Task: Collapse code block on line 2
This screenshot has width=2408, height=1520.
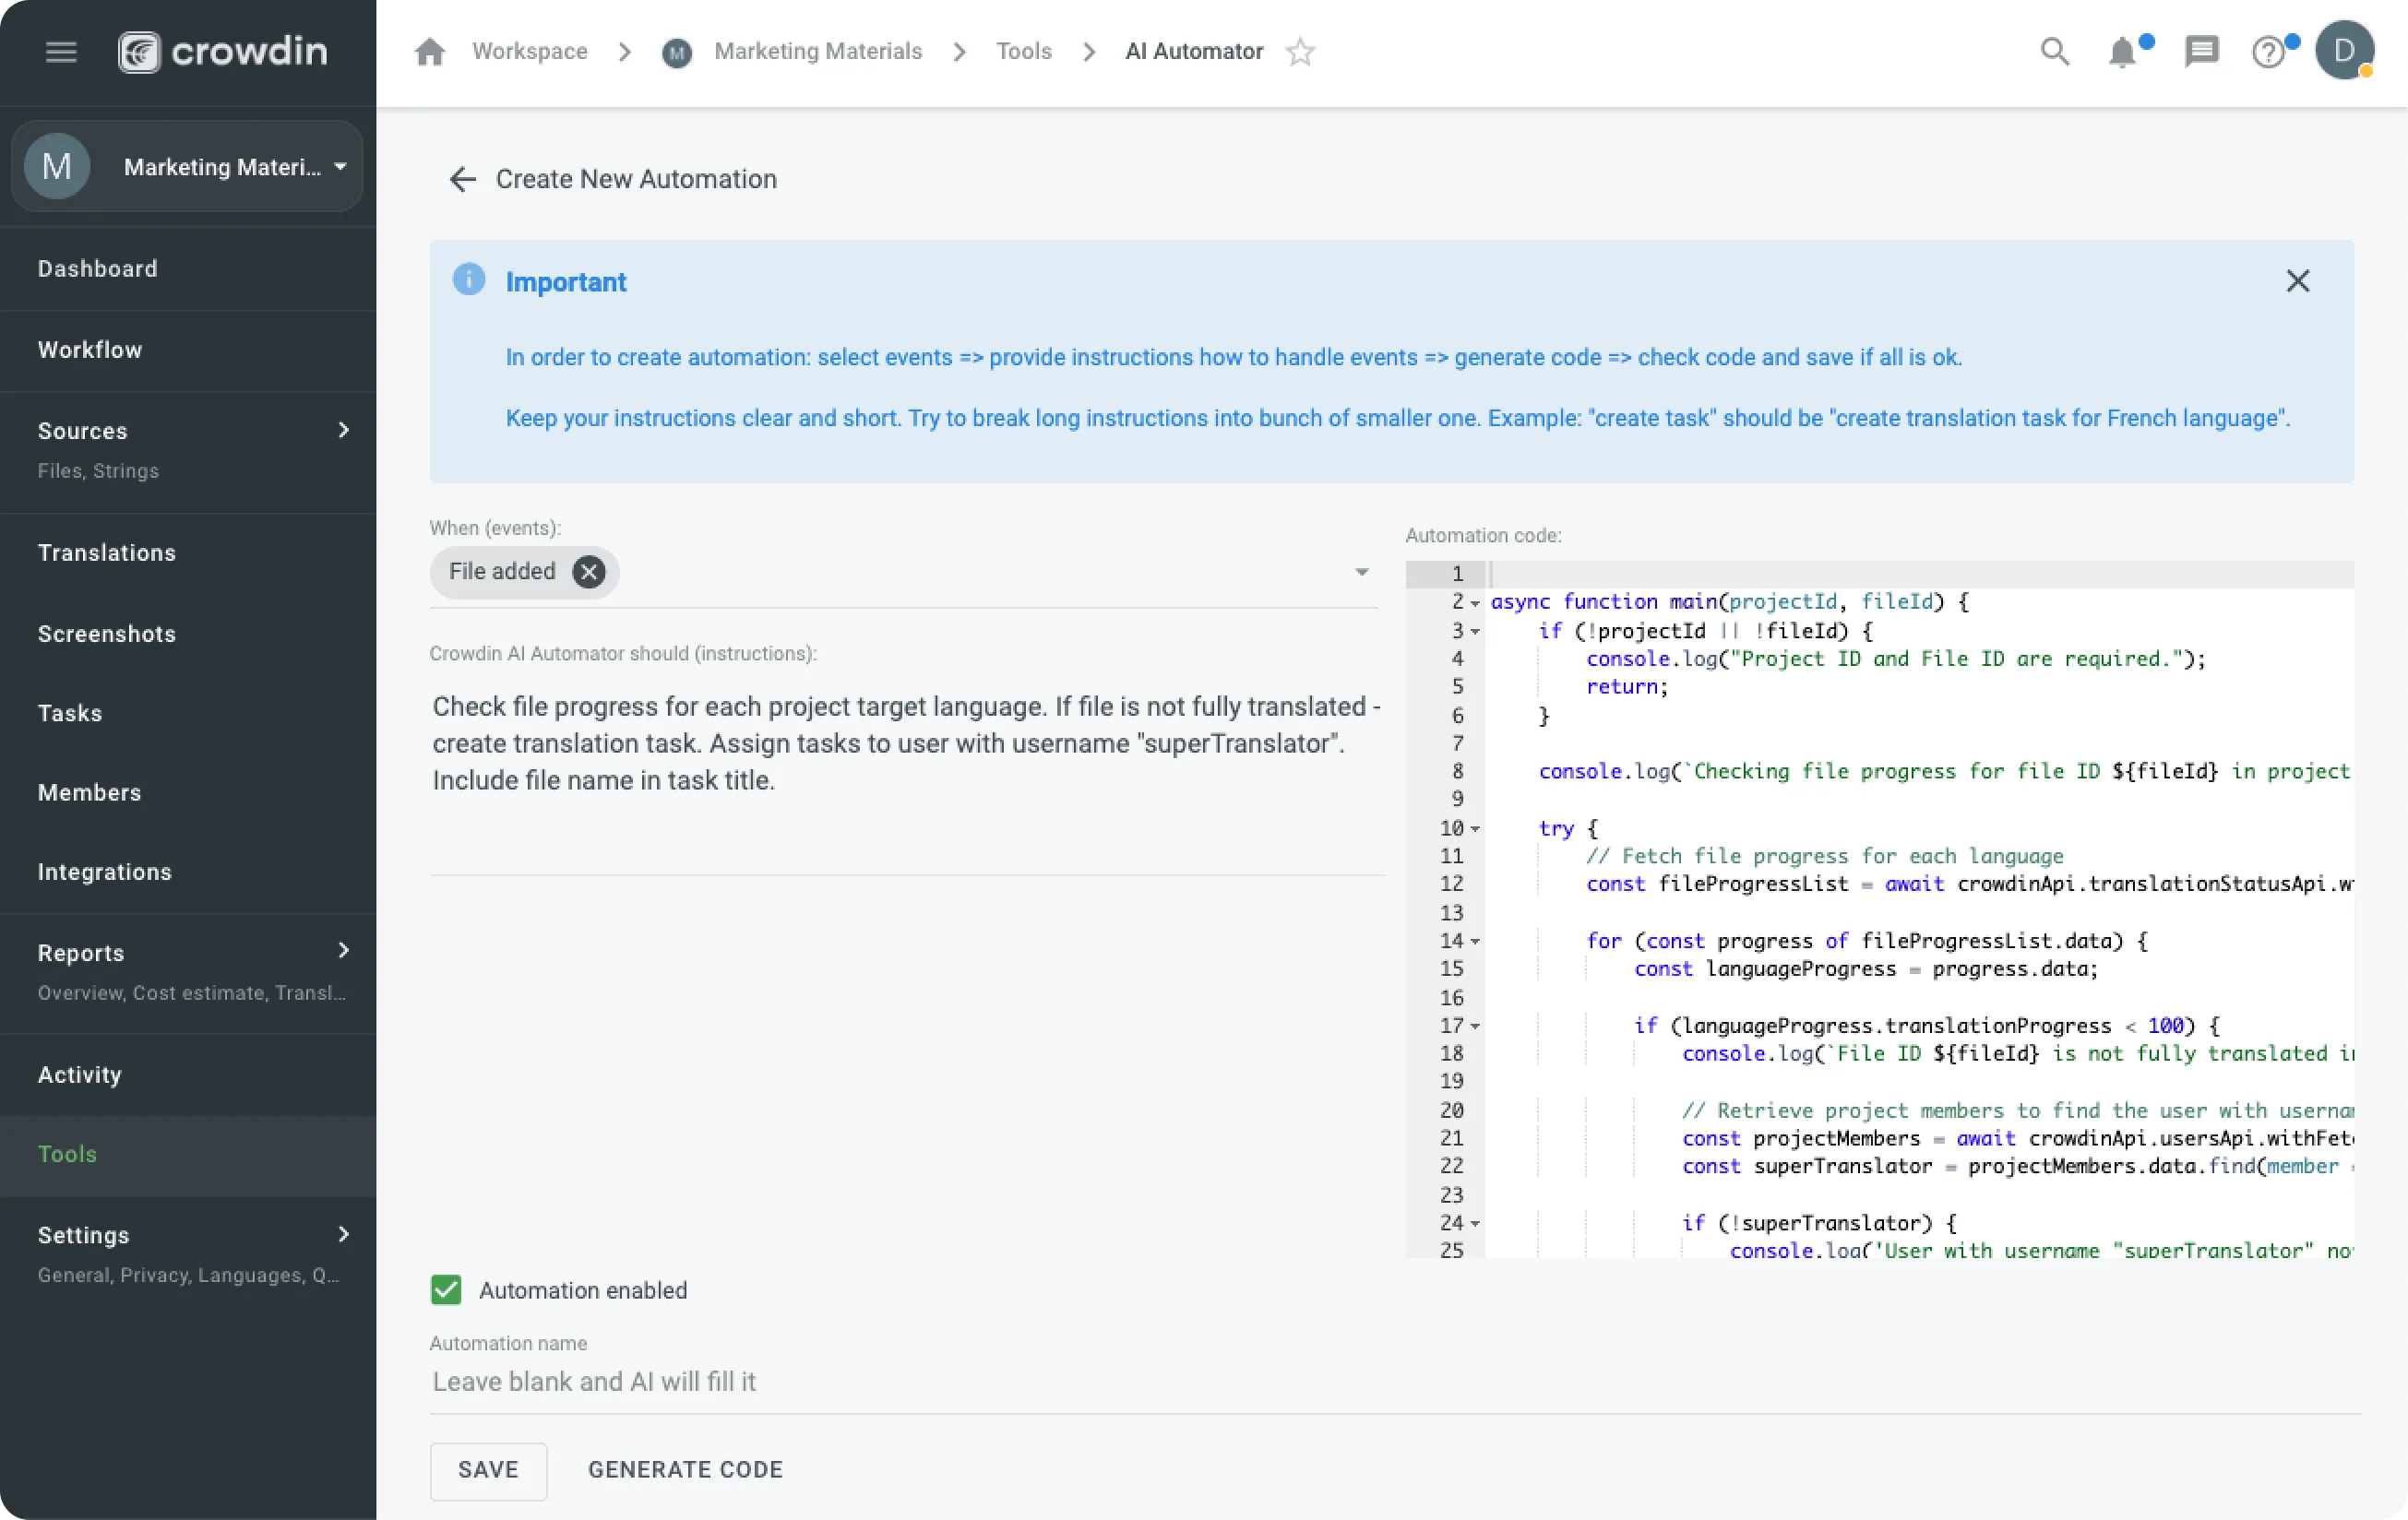Action: (1477, 602)
